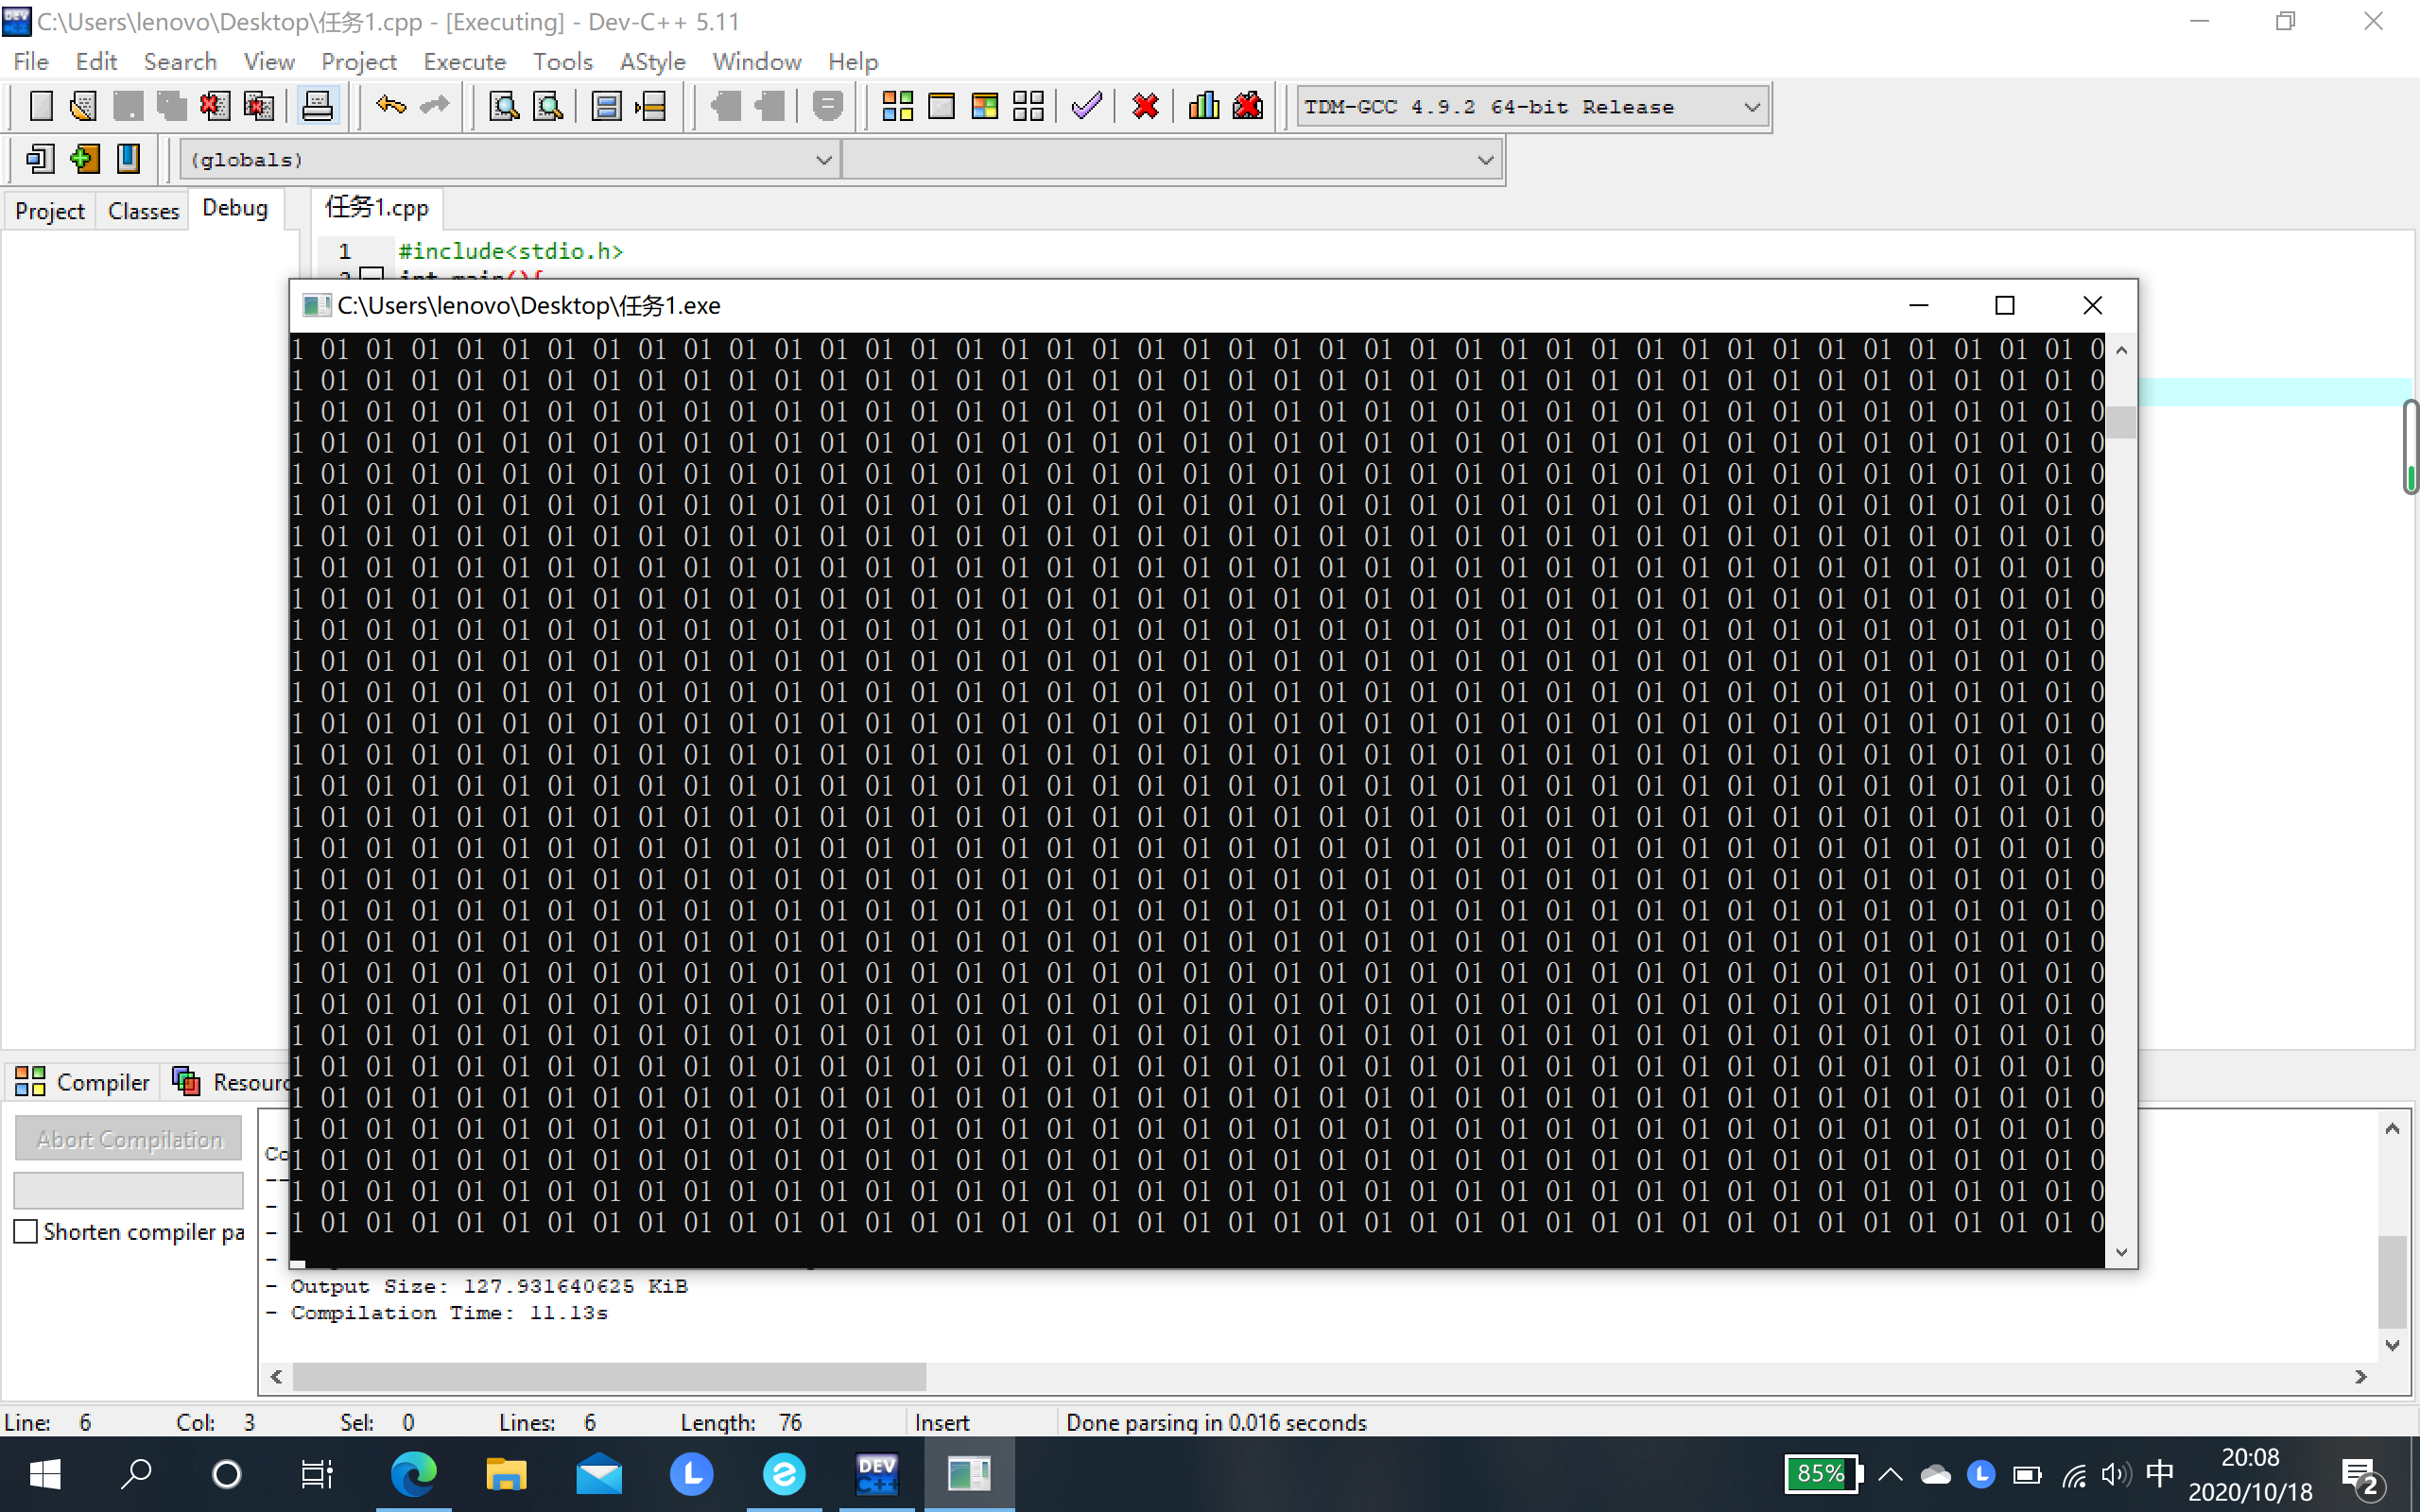Click the Compile icon with colored squares

[x=897, y=106]
